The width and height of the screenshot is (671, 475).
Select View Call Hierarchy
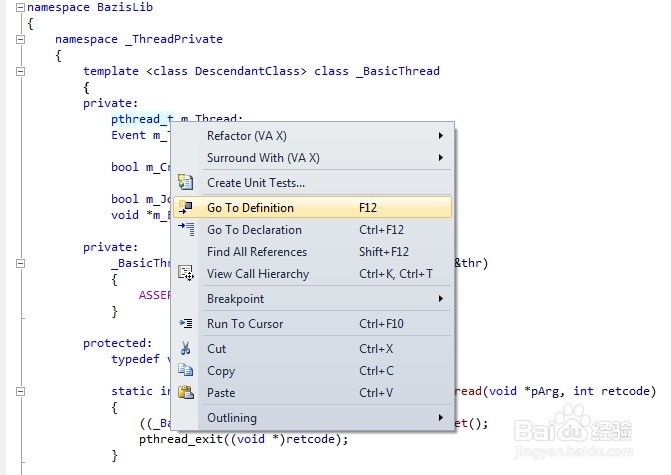pos(312,274)
